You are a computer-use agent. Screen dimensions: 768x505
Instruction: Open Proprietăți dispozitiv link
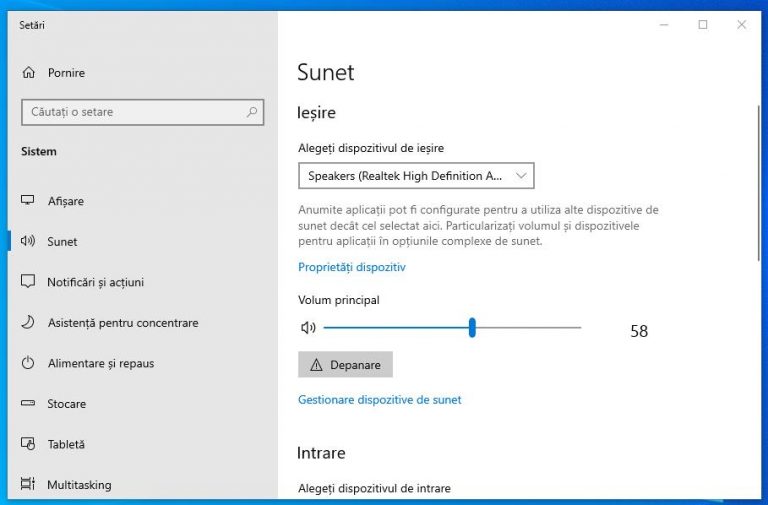click(351, 267)
